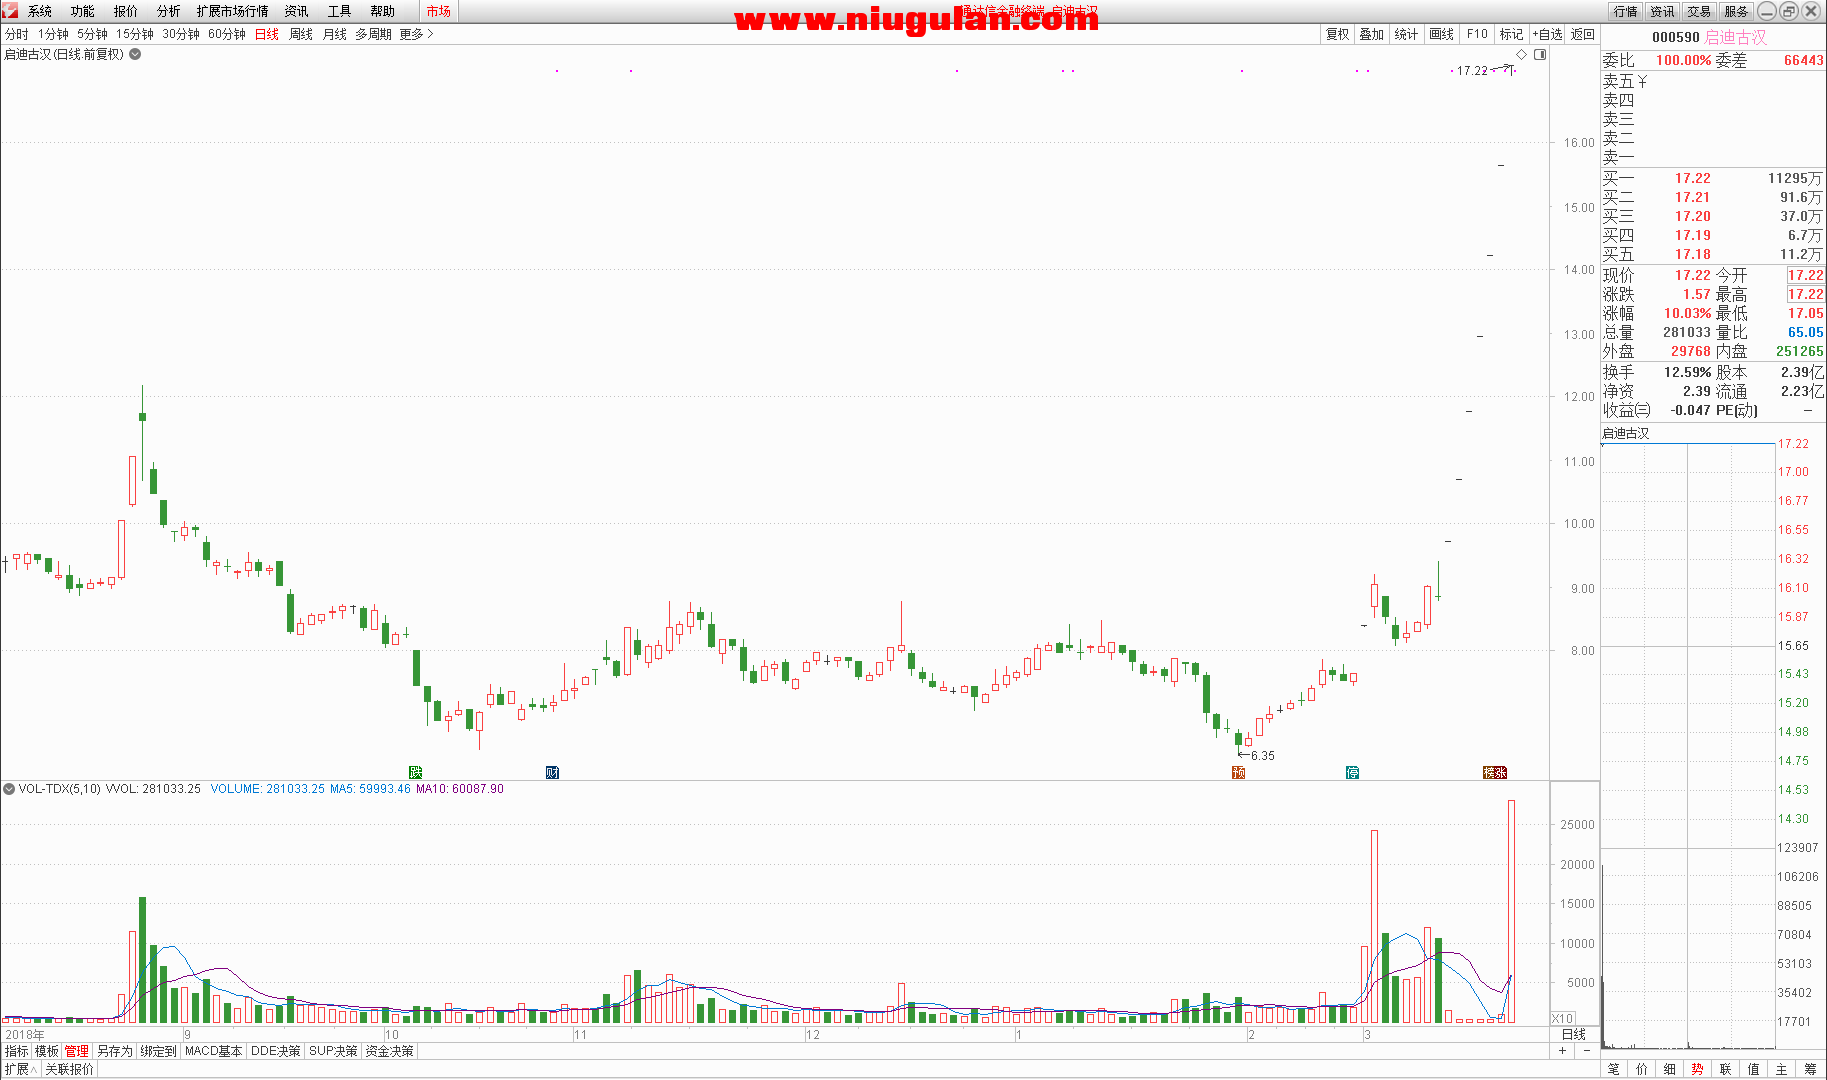The width and height of the screenshot is (1827, 1080).
Task: Zoom out chart with minus button
Action: pos(1586,1050)
